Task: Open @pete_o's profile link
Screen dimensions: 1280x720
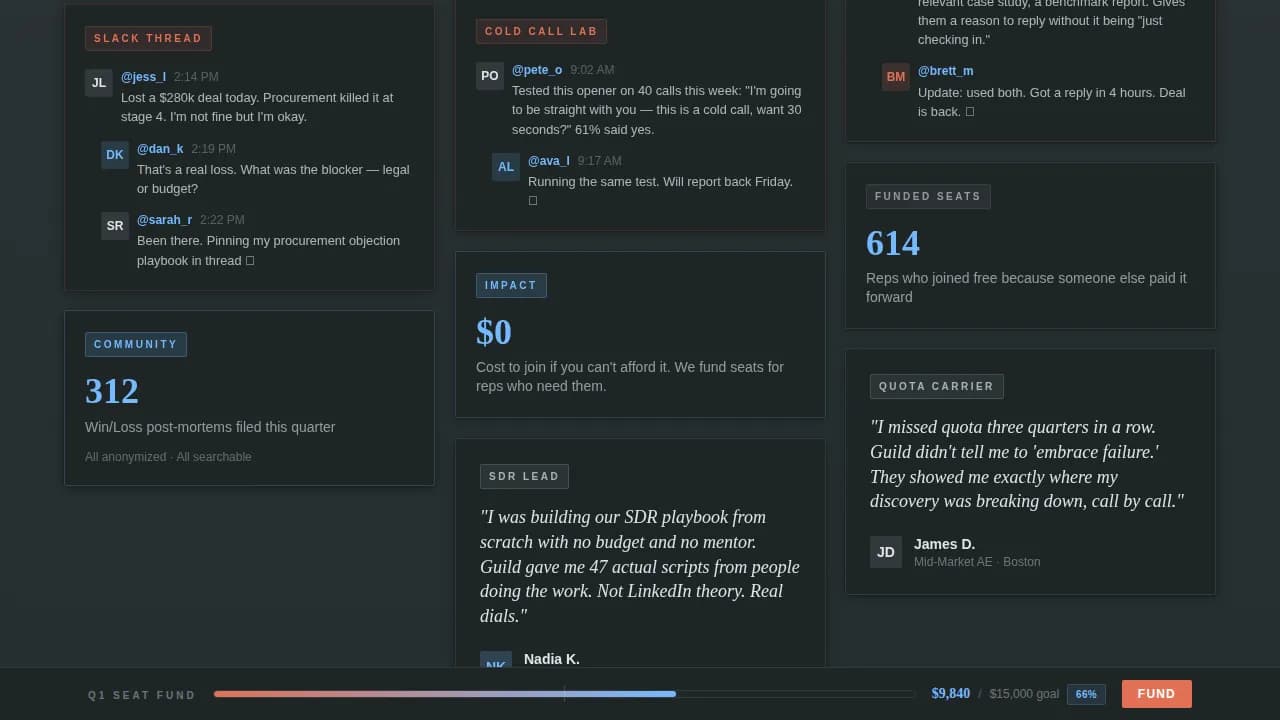Action: point(537,70)
